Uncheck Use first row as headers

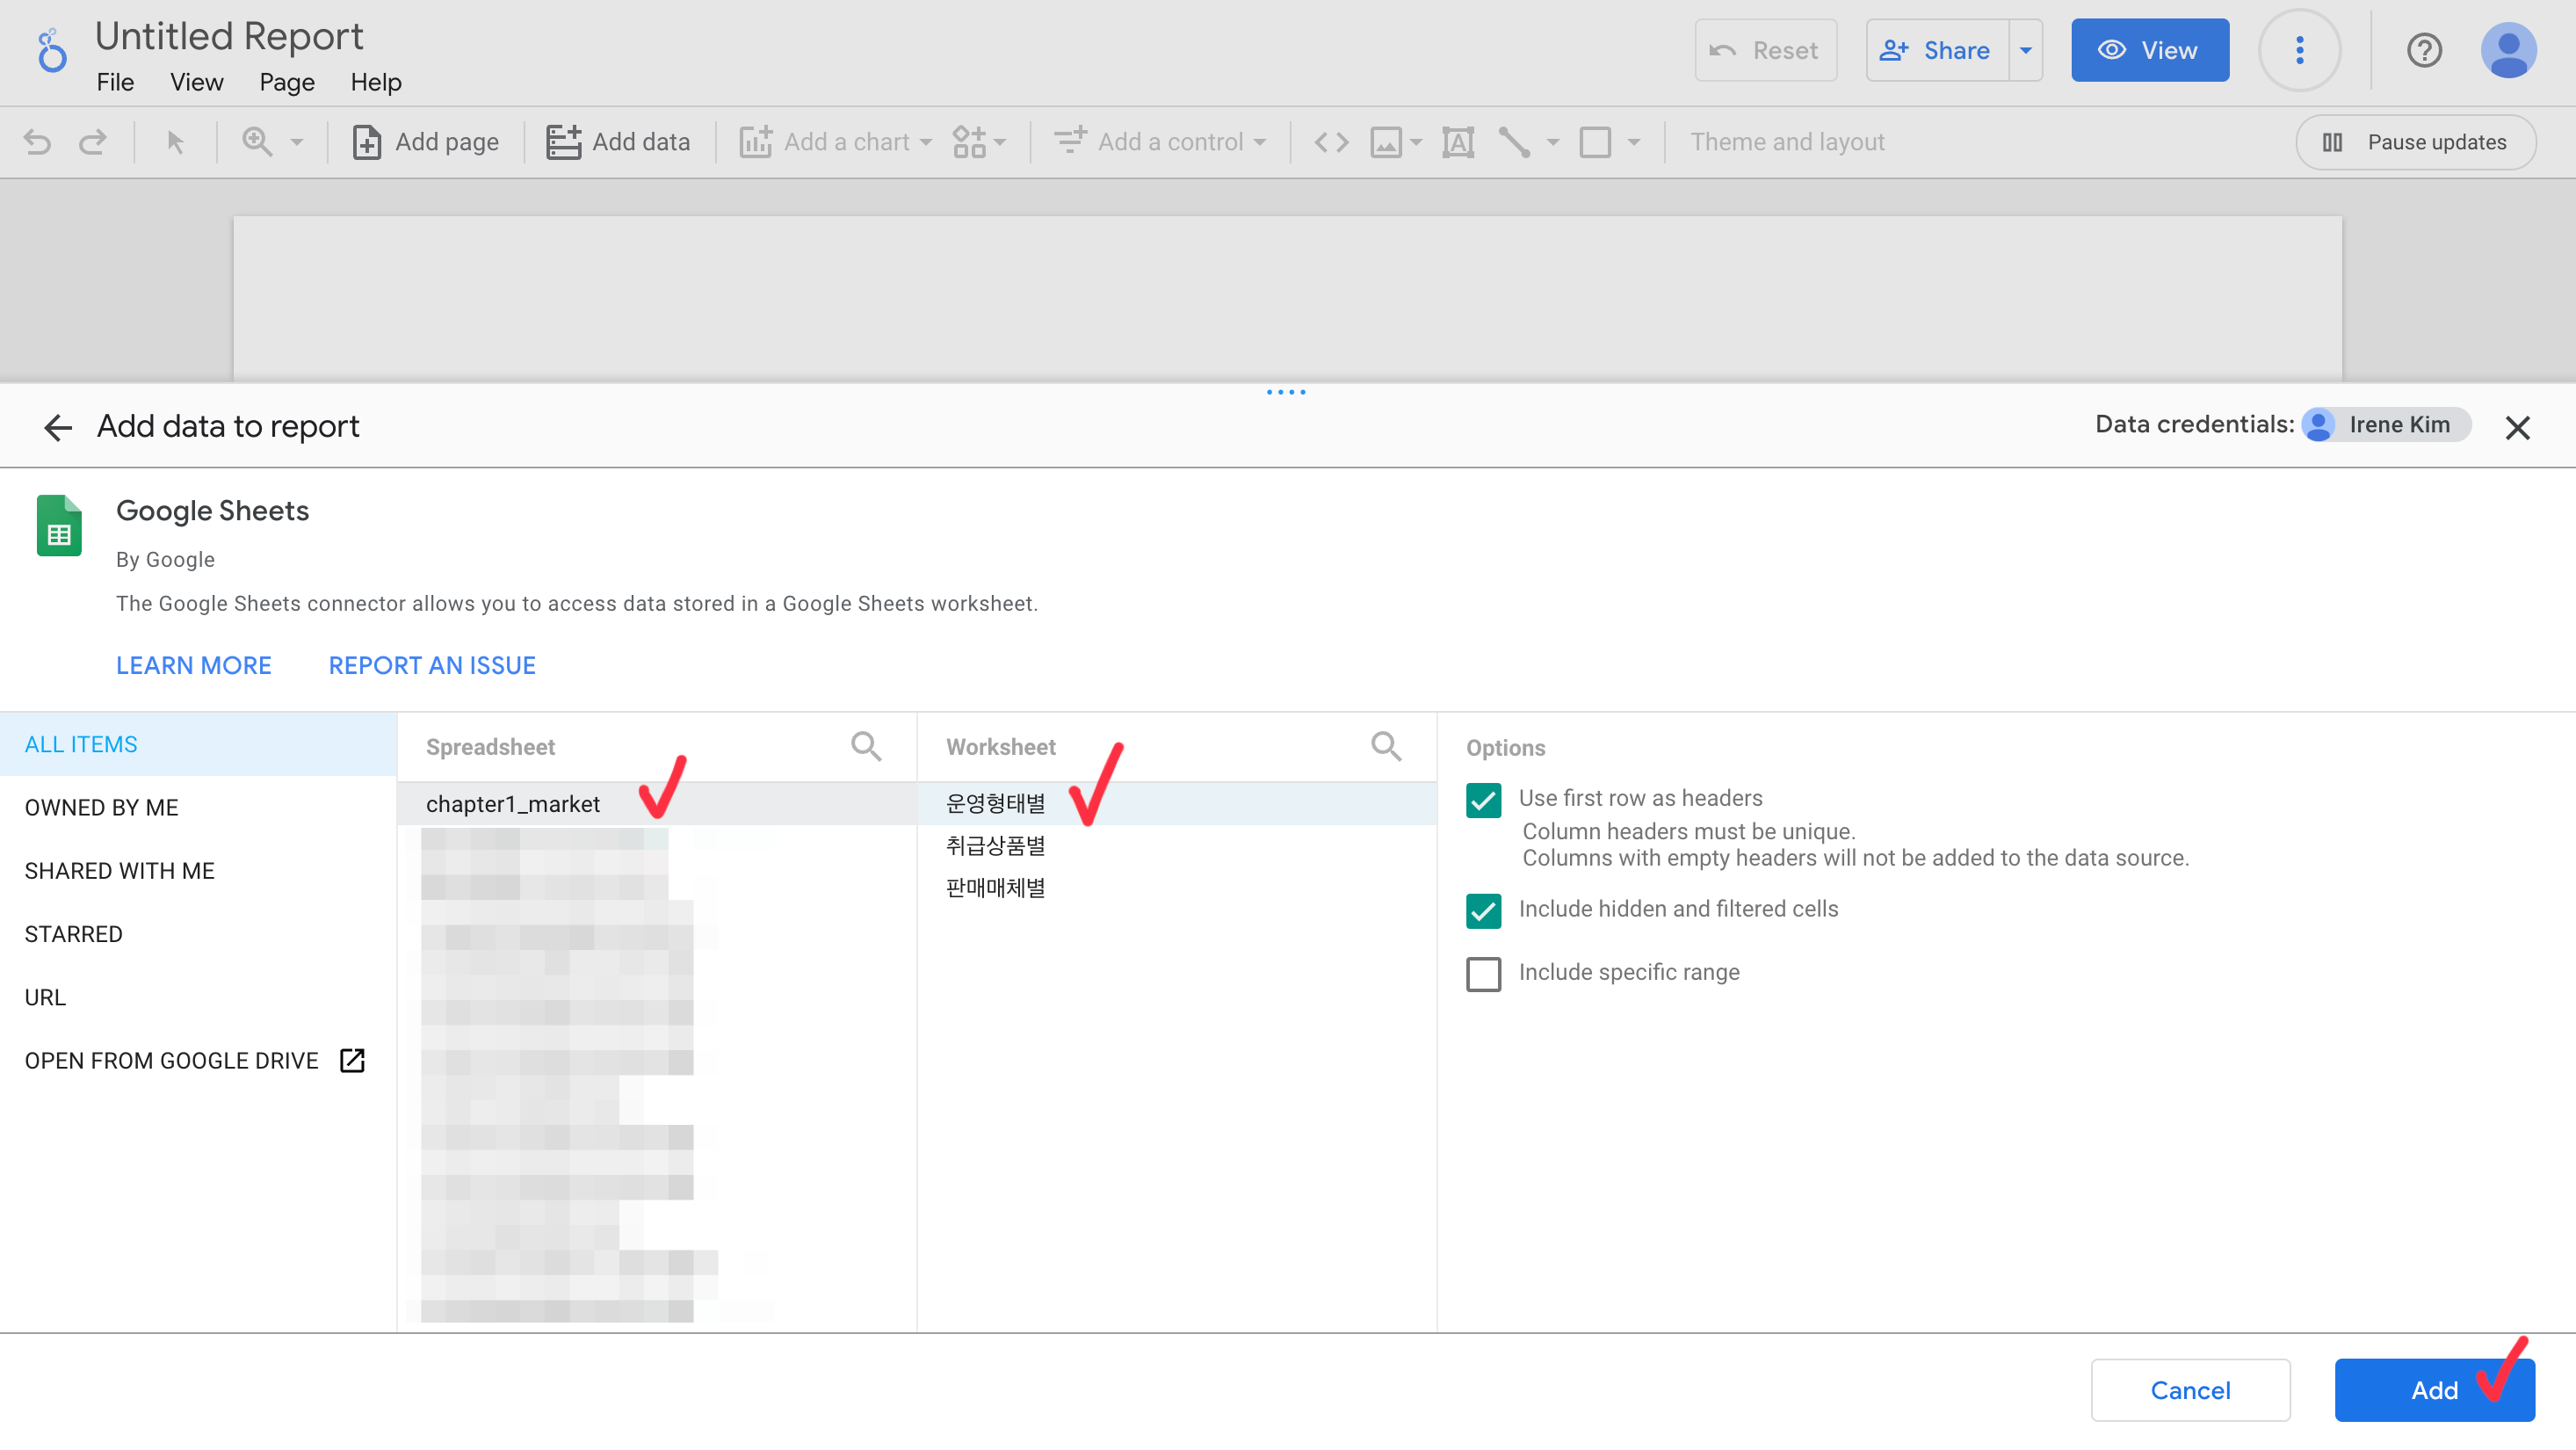point(1483,800)
